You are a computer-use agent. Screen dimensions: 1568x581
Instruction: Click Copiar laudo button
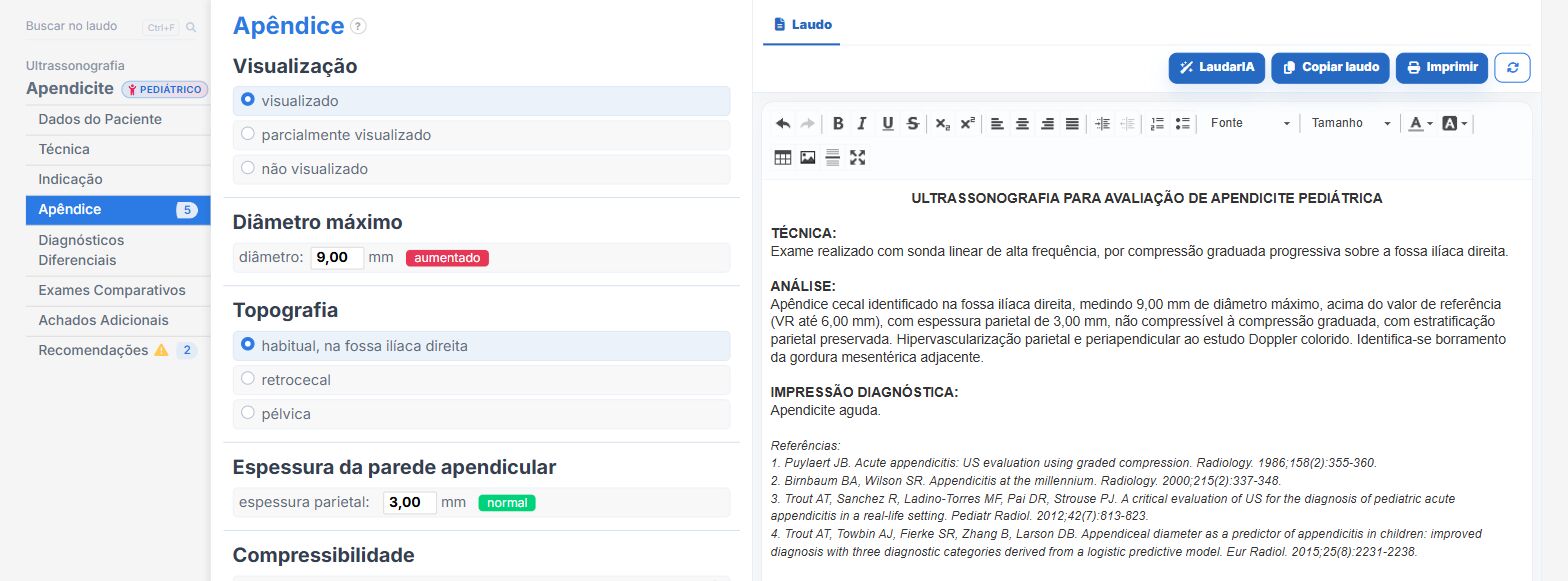1330,67
